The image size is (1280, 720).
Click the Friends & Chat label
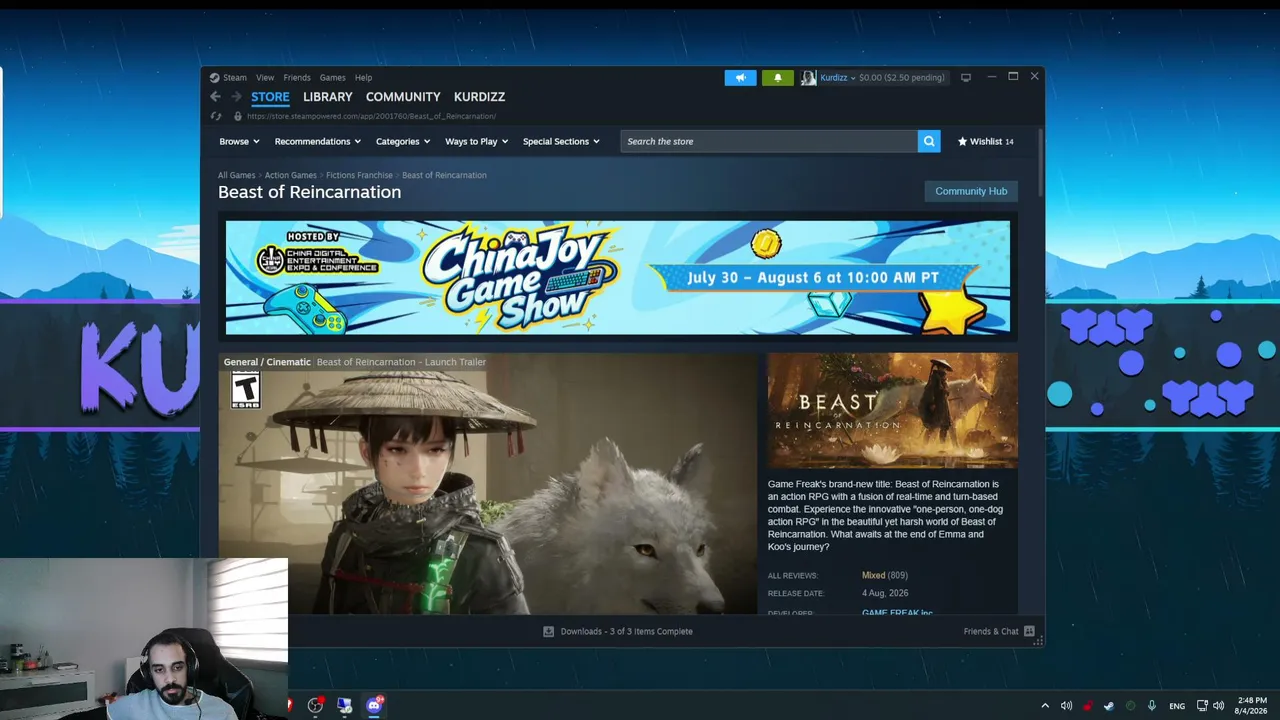tap(991, 631)
